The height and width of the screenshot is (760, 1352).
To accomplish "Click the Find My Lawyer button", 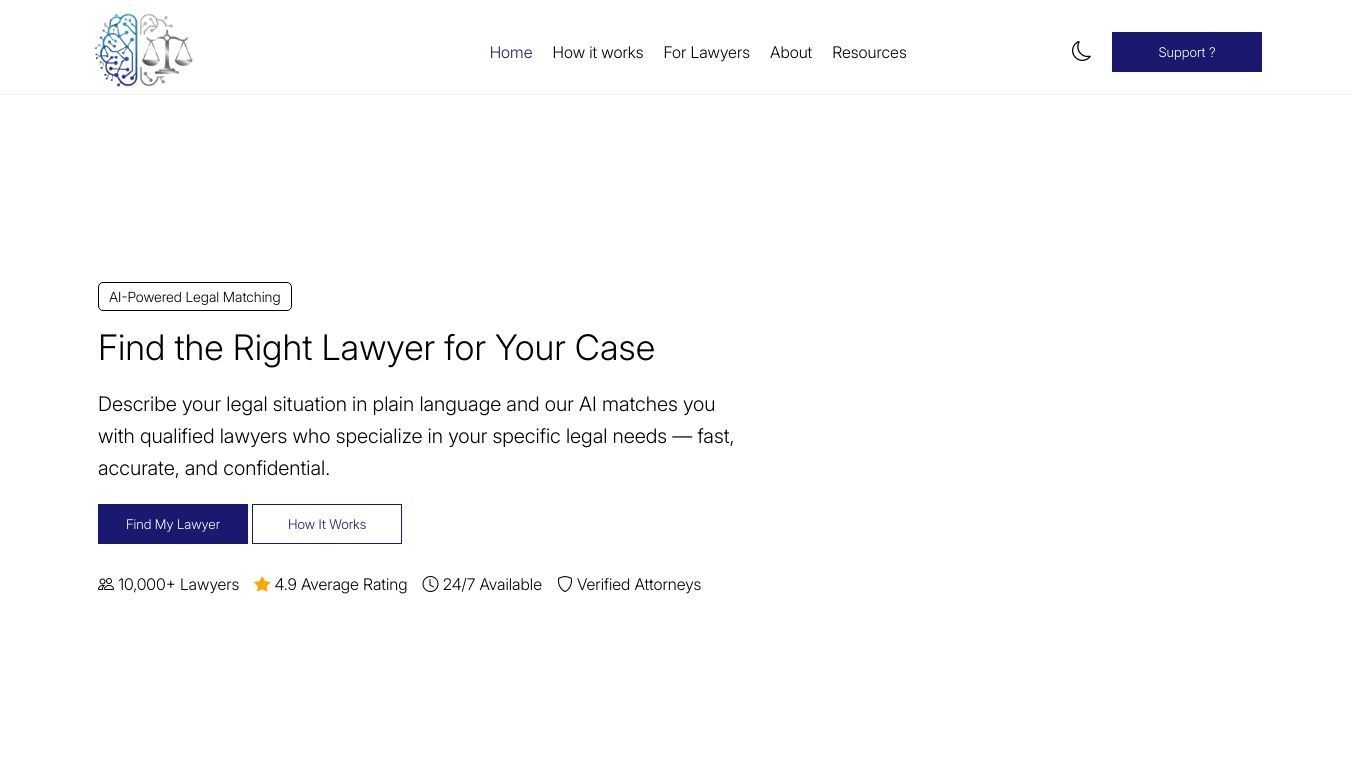I will tap(172, 524).
